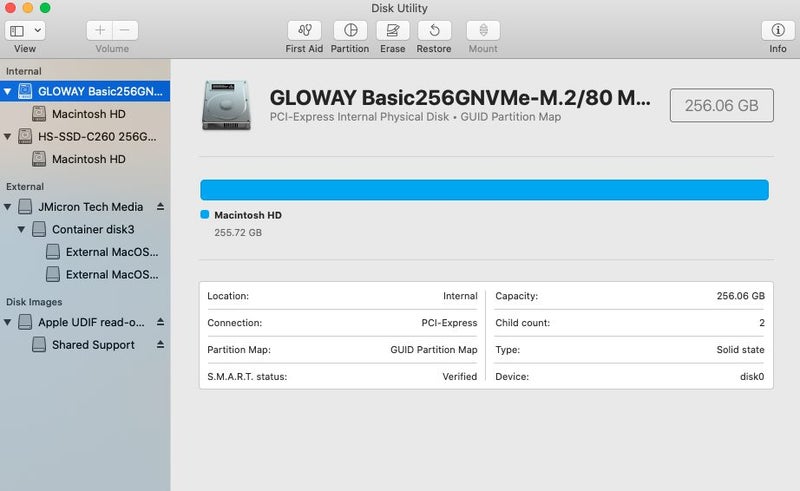Select GLOWAY Basic256GN disk in sidebar
800x491 pixels.
tap(85, 91)
